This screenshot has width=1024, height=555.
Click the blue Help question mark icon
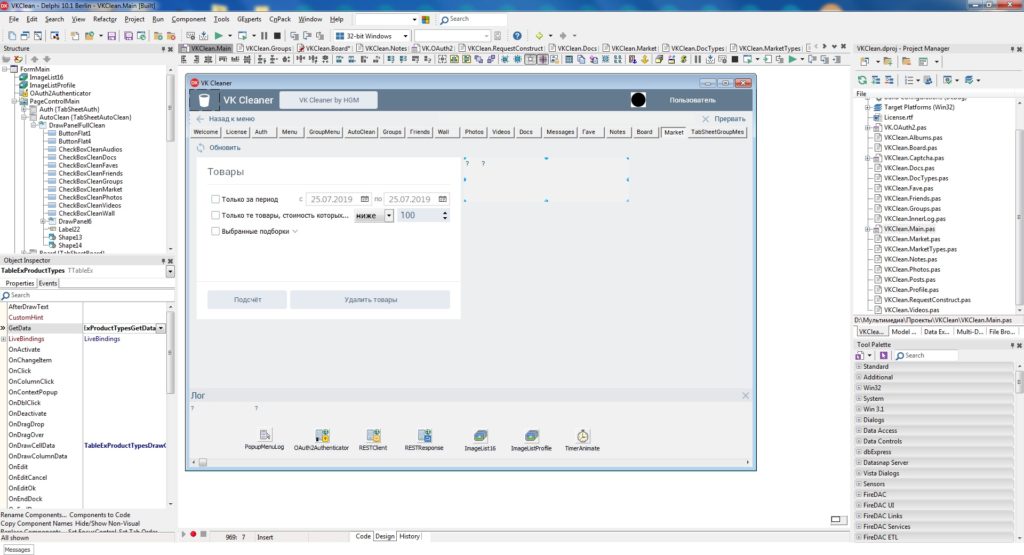pyautogui.click(x=517, y=36)
